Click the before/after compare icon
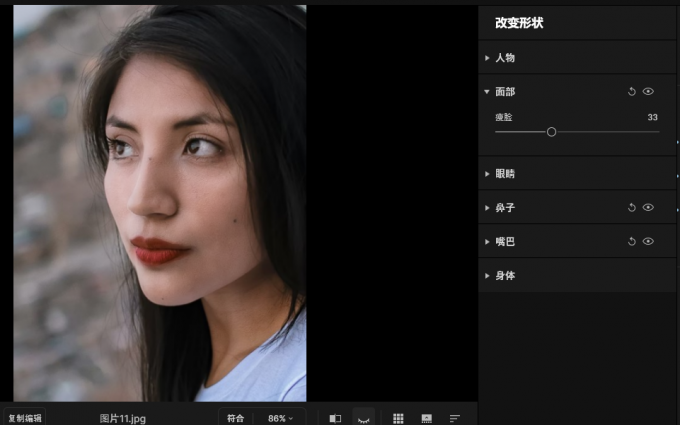 click(335, 418)
